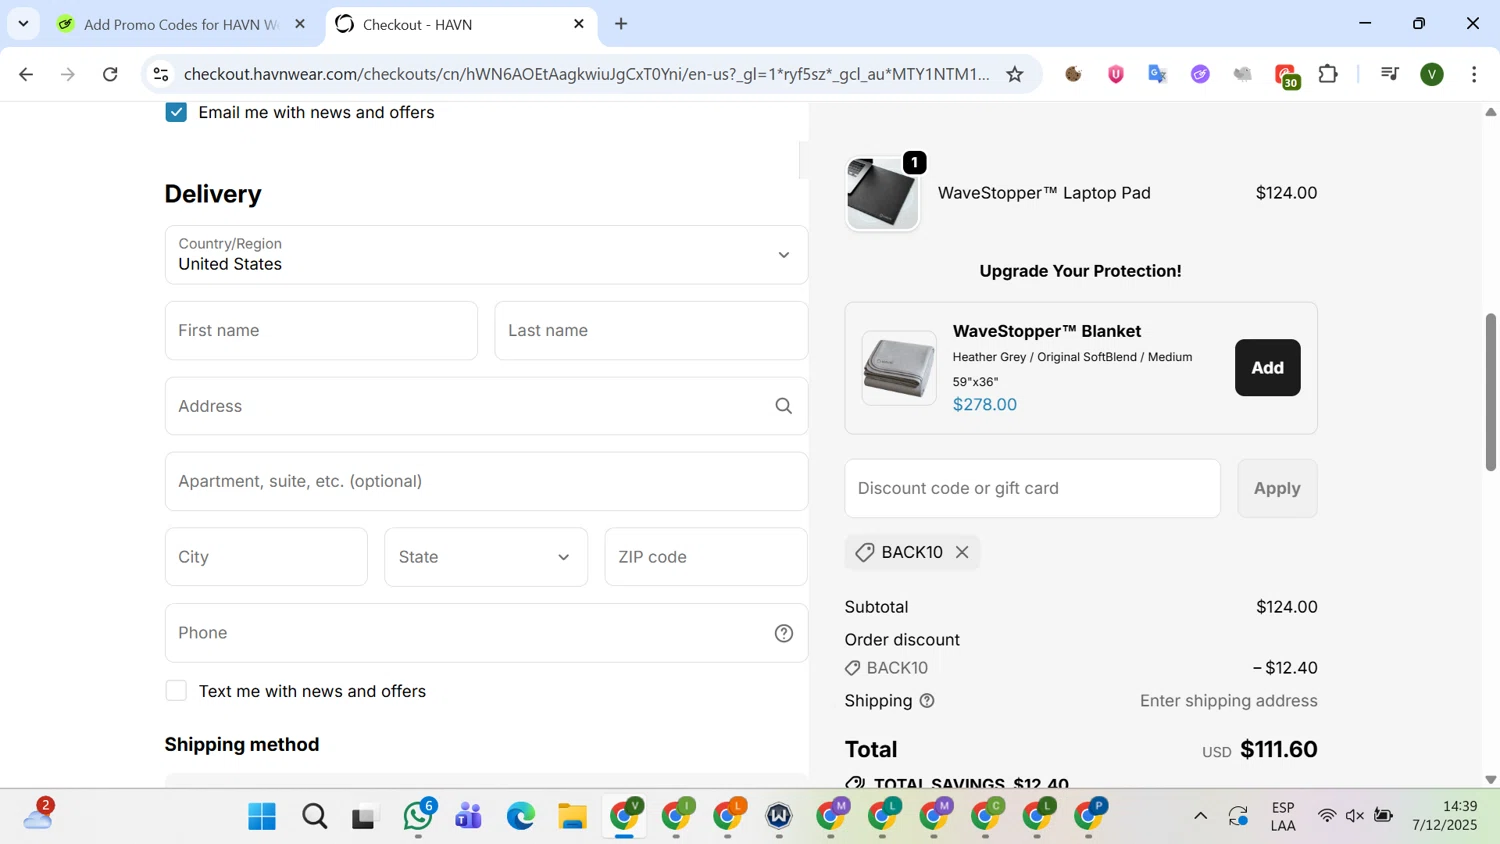Open the Extensions puzzle menu
Viewport: 1500px width, 844px height.
[1328, 74]
